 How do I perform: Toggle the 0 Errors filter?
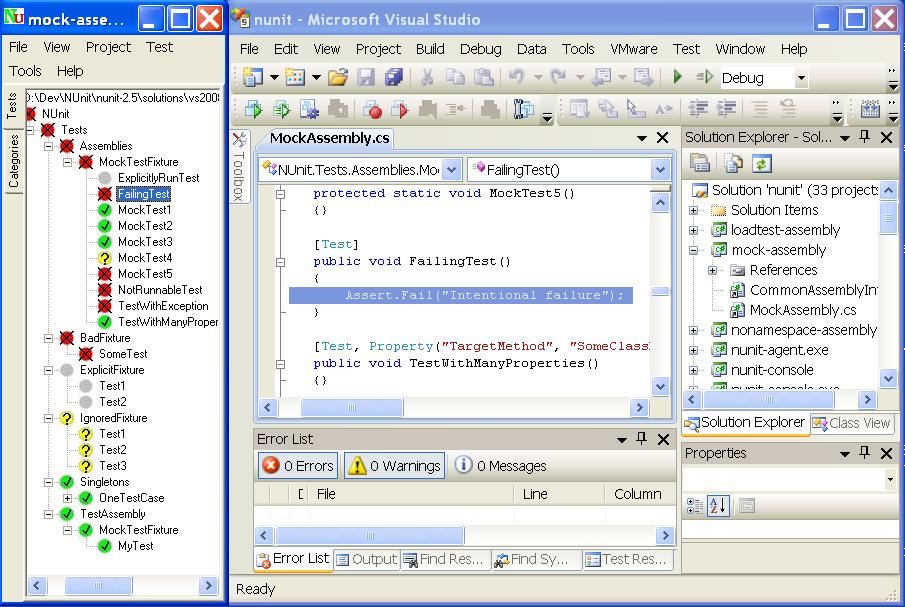tap(298, 466)
